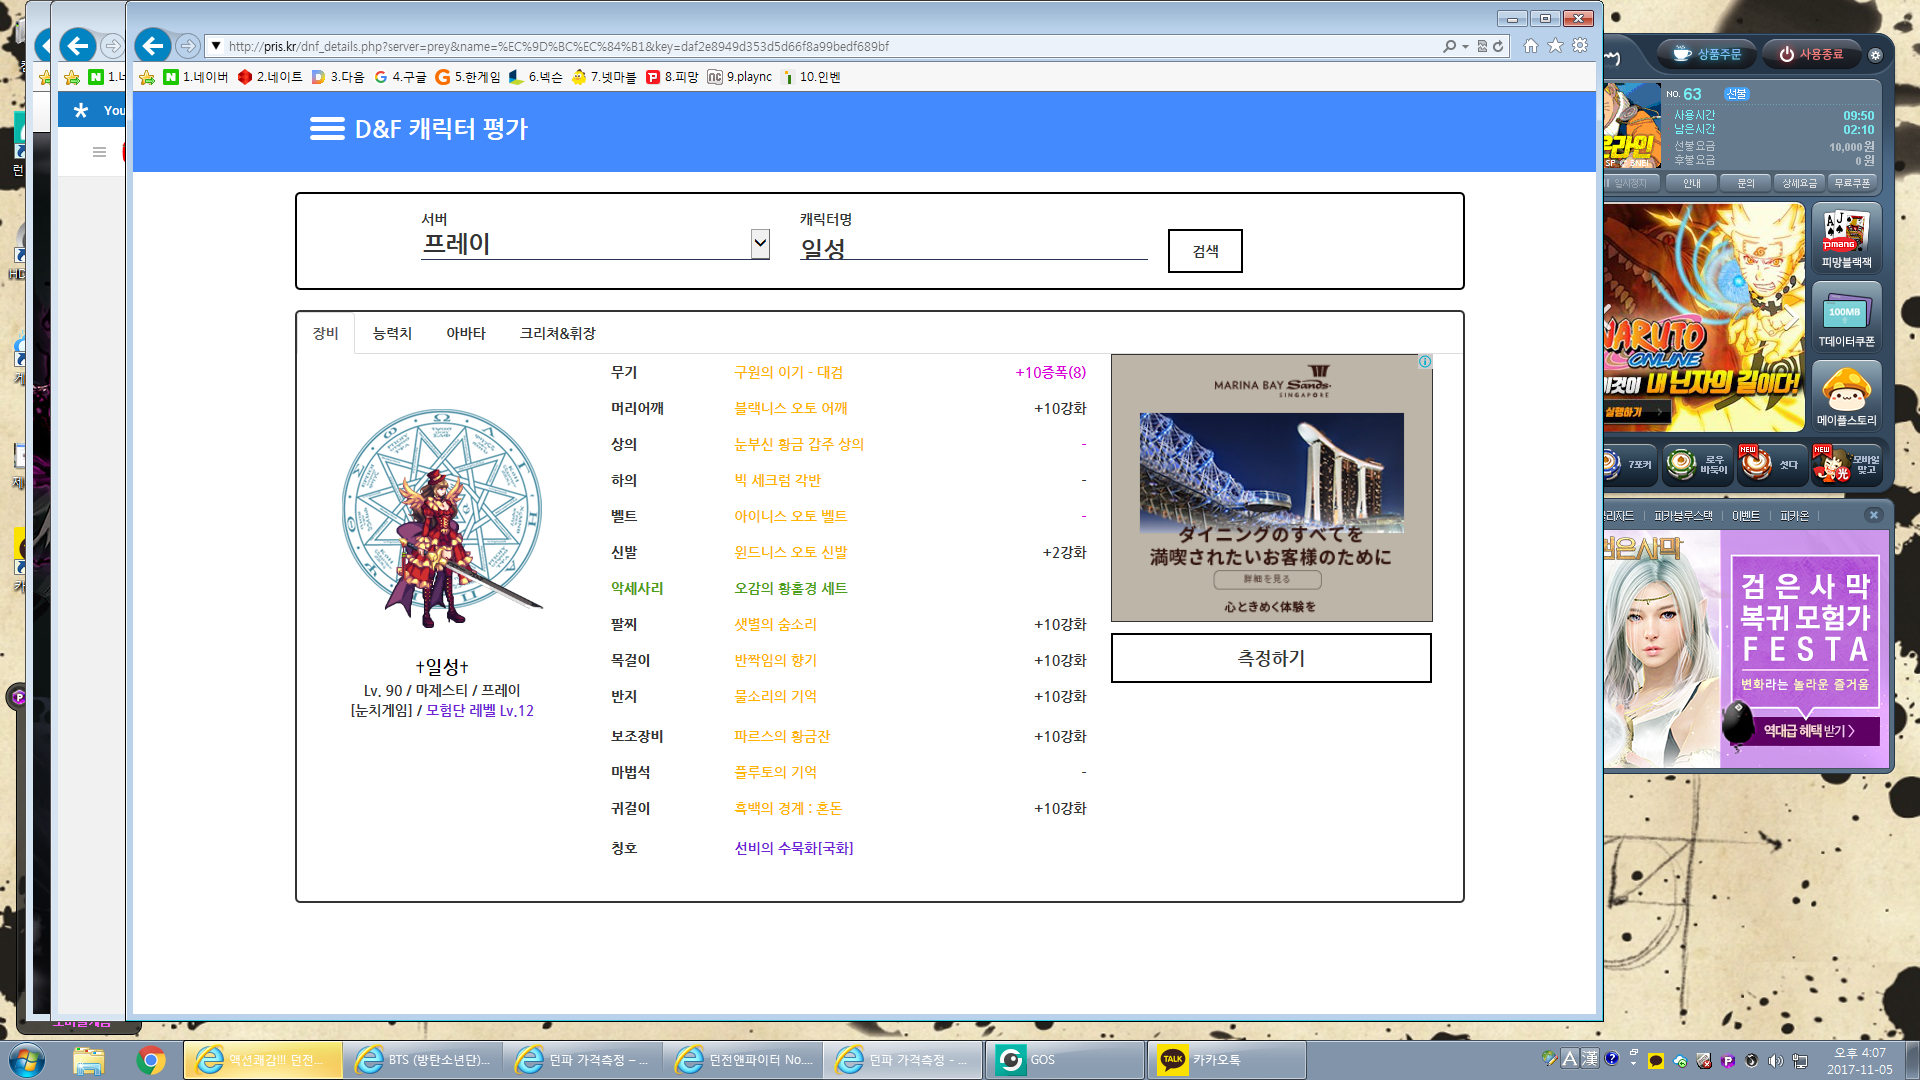Viewport: 1920px width, 1080px height.
Task: Switch to the 크리쳐&휘장 tab
Action: pos(557,333)
